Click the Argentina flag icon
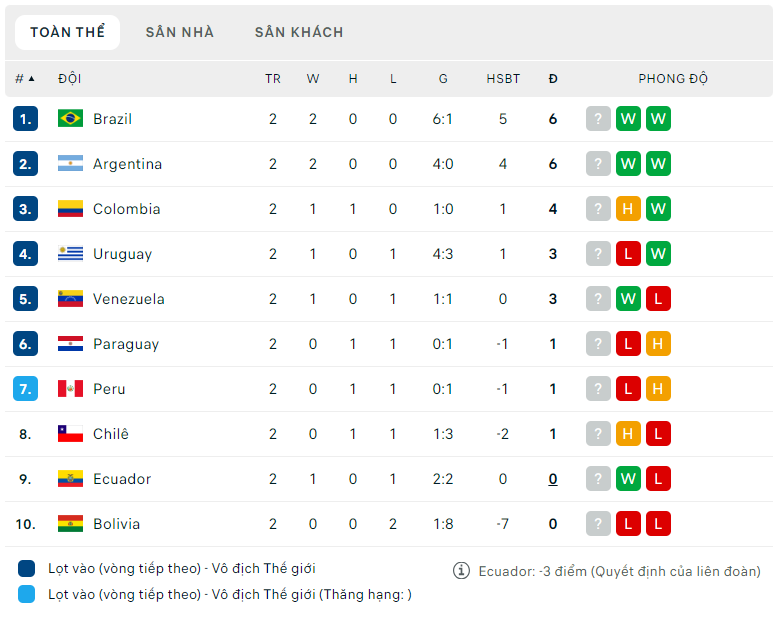This screenshot has width=779, height=620. coord(70,164)
